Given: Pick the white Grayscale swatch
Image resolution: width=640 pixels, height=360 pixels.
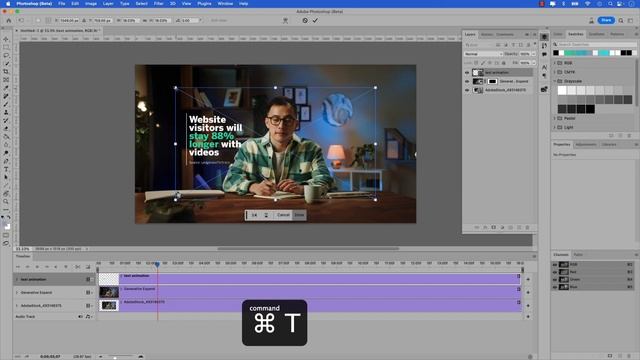Looking at the screenshot, I should coord(562,90).
